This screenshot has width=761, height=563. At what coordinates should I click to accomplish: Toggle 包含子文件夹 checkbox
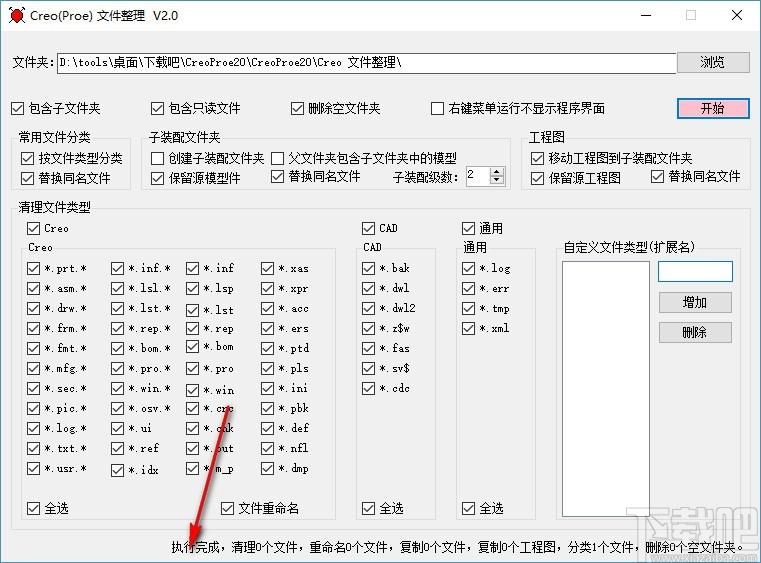point(18,108)
